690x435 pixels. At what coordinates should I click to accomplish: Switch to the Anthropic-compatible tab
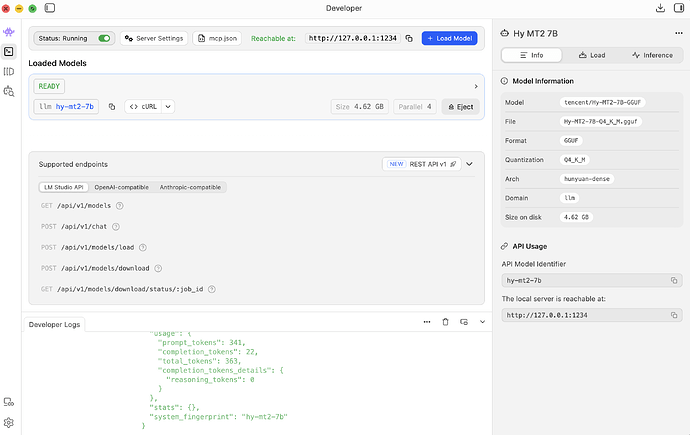coord(190,187)
